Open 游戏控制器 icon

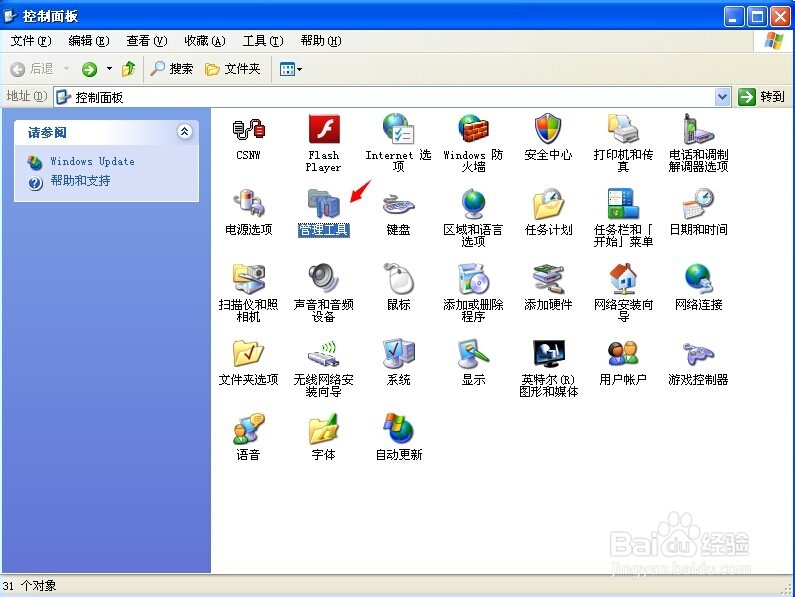pyautogui.click(x=698, y=354)
